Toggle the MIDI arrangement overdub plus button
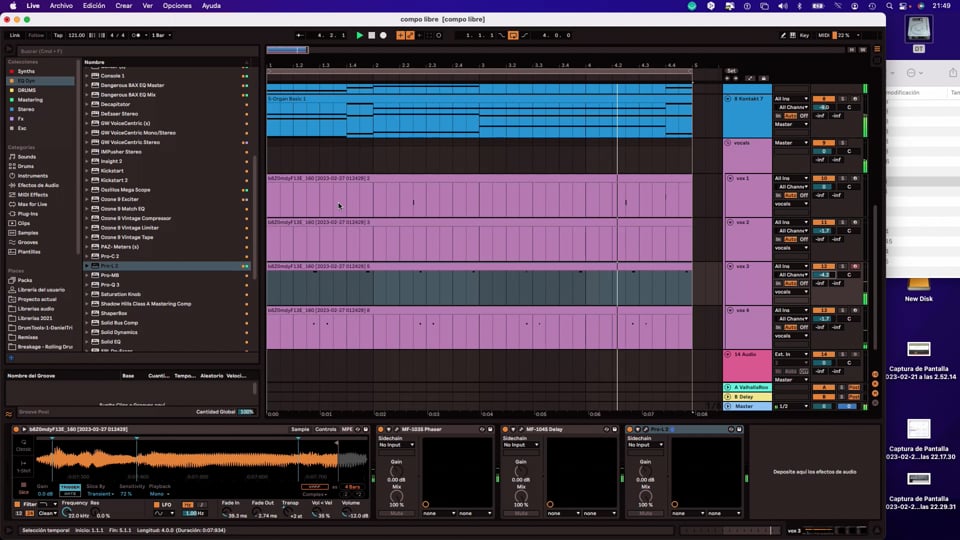960x540 pixels. pyautogui.click(x=400, y=36)
